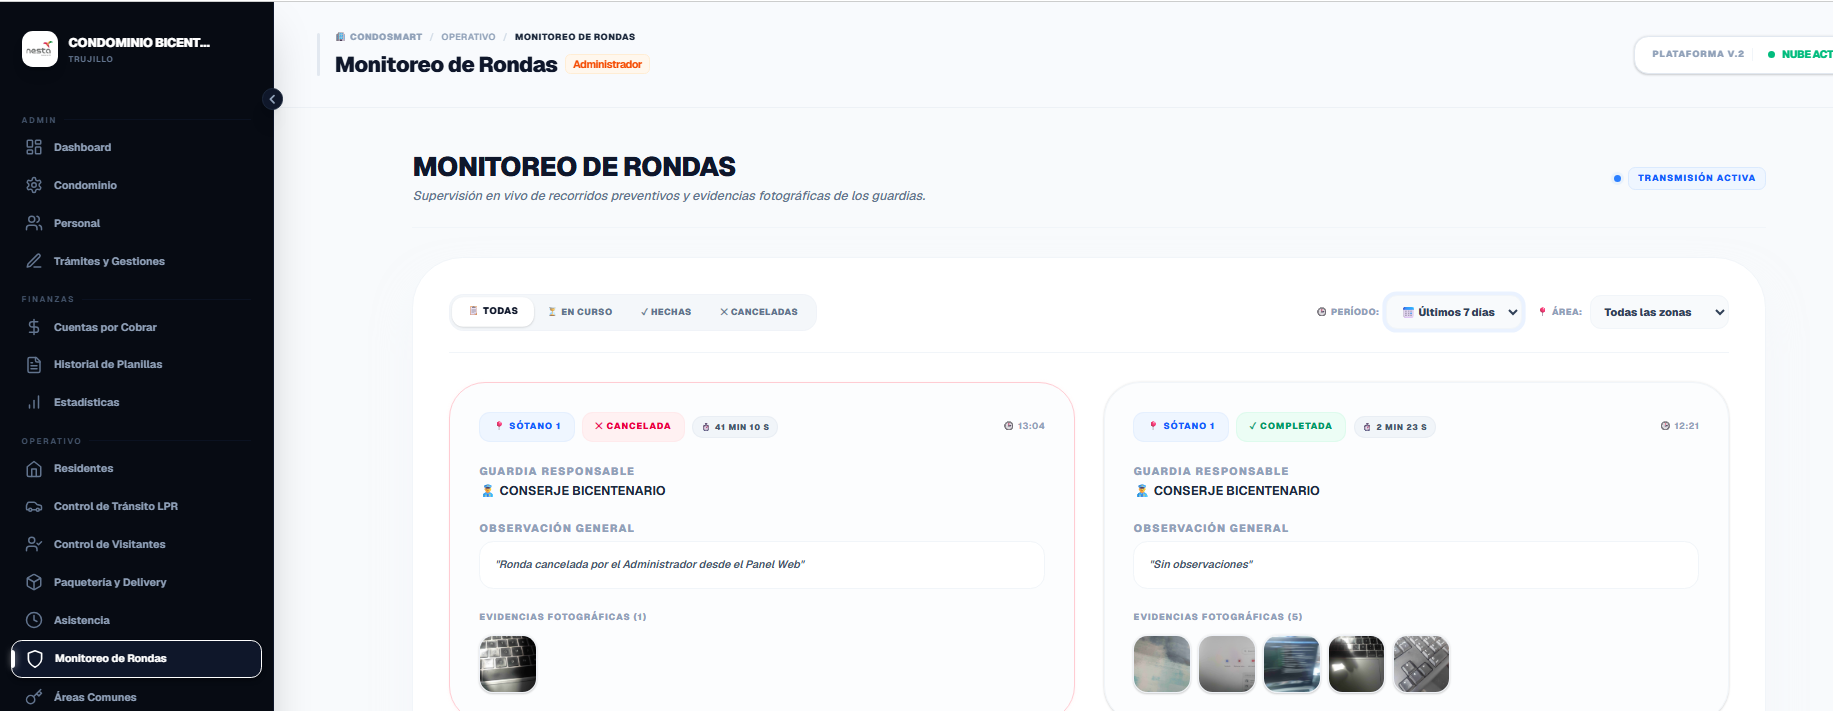Click CONDOSMART breadcrumb link

tap(386, 37)
